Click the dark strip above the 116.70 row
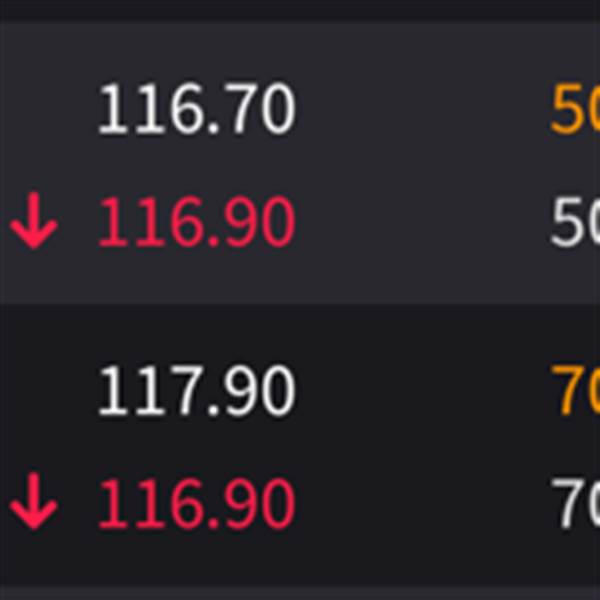 [300, 11]
